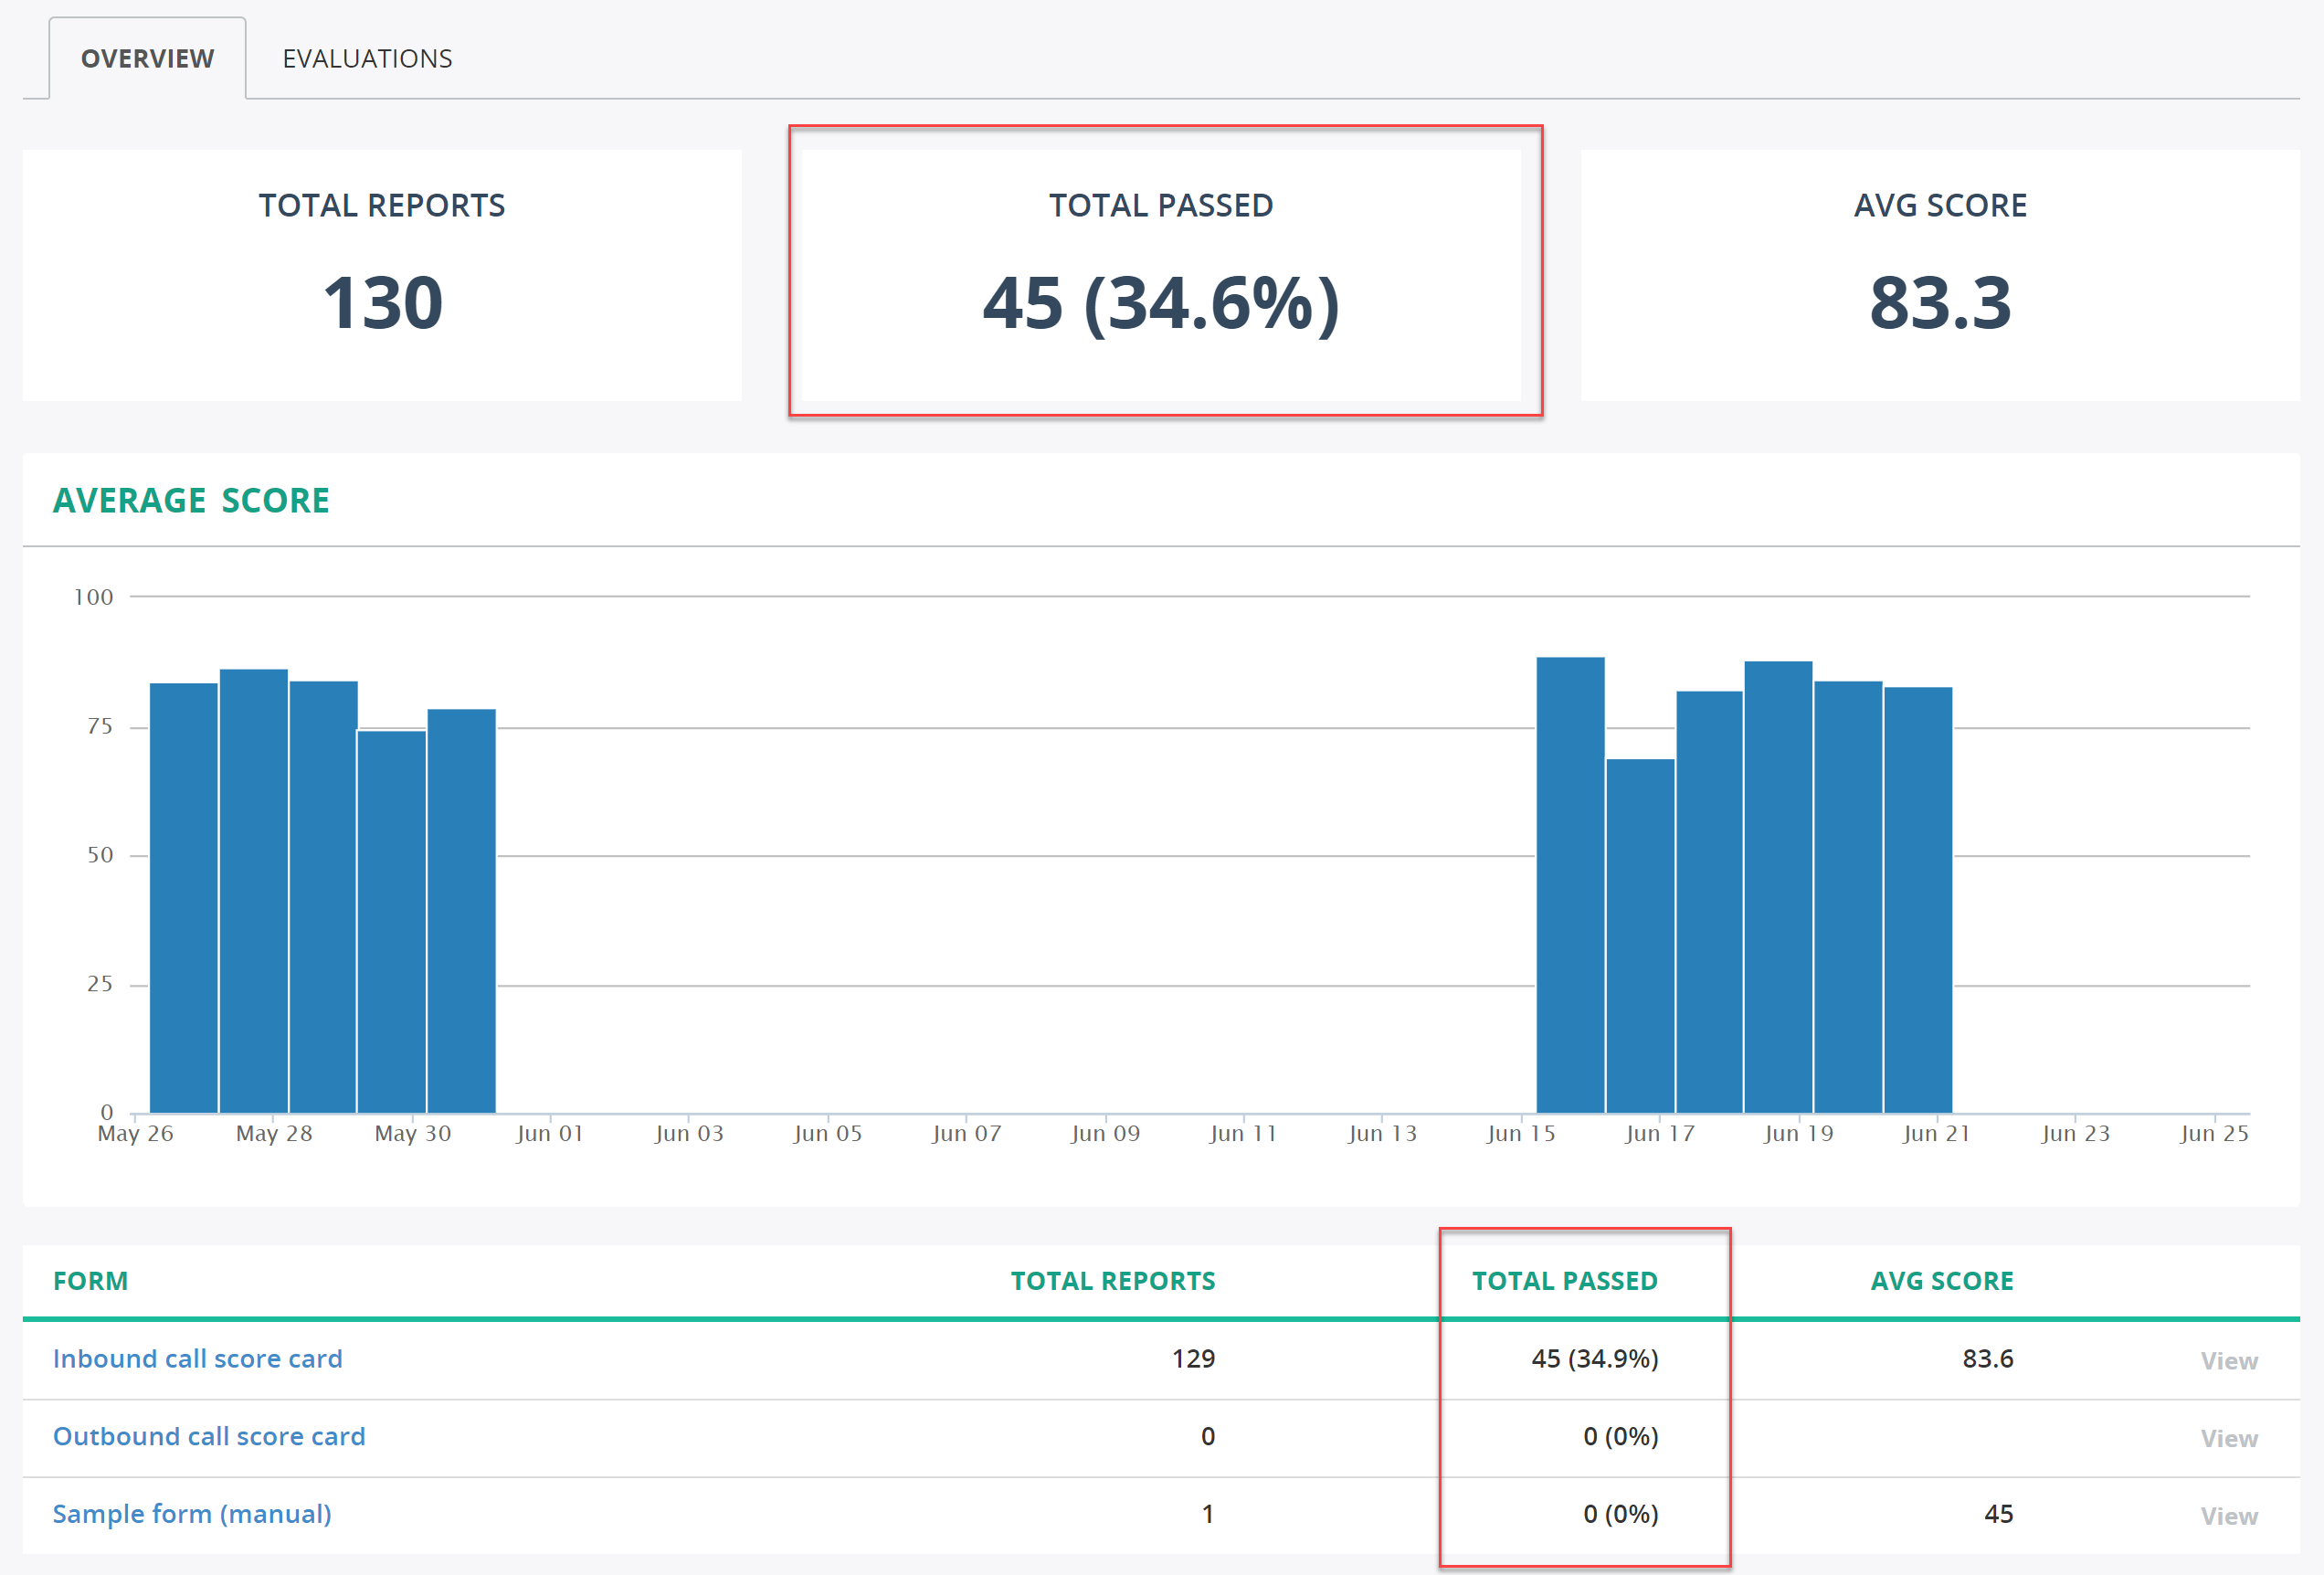Click the 75 y-axis label
Viewport: 2324px width, 1575px height.
coord(100,727)
